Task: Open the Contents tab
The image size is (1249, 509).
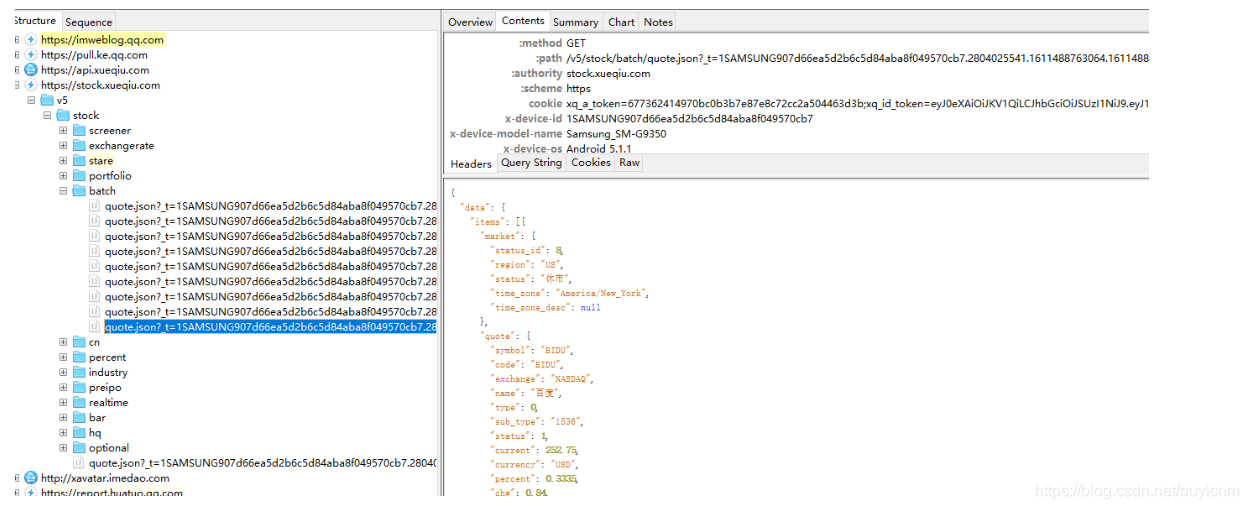Action: [x=523, y=21]
